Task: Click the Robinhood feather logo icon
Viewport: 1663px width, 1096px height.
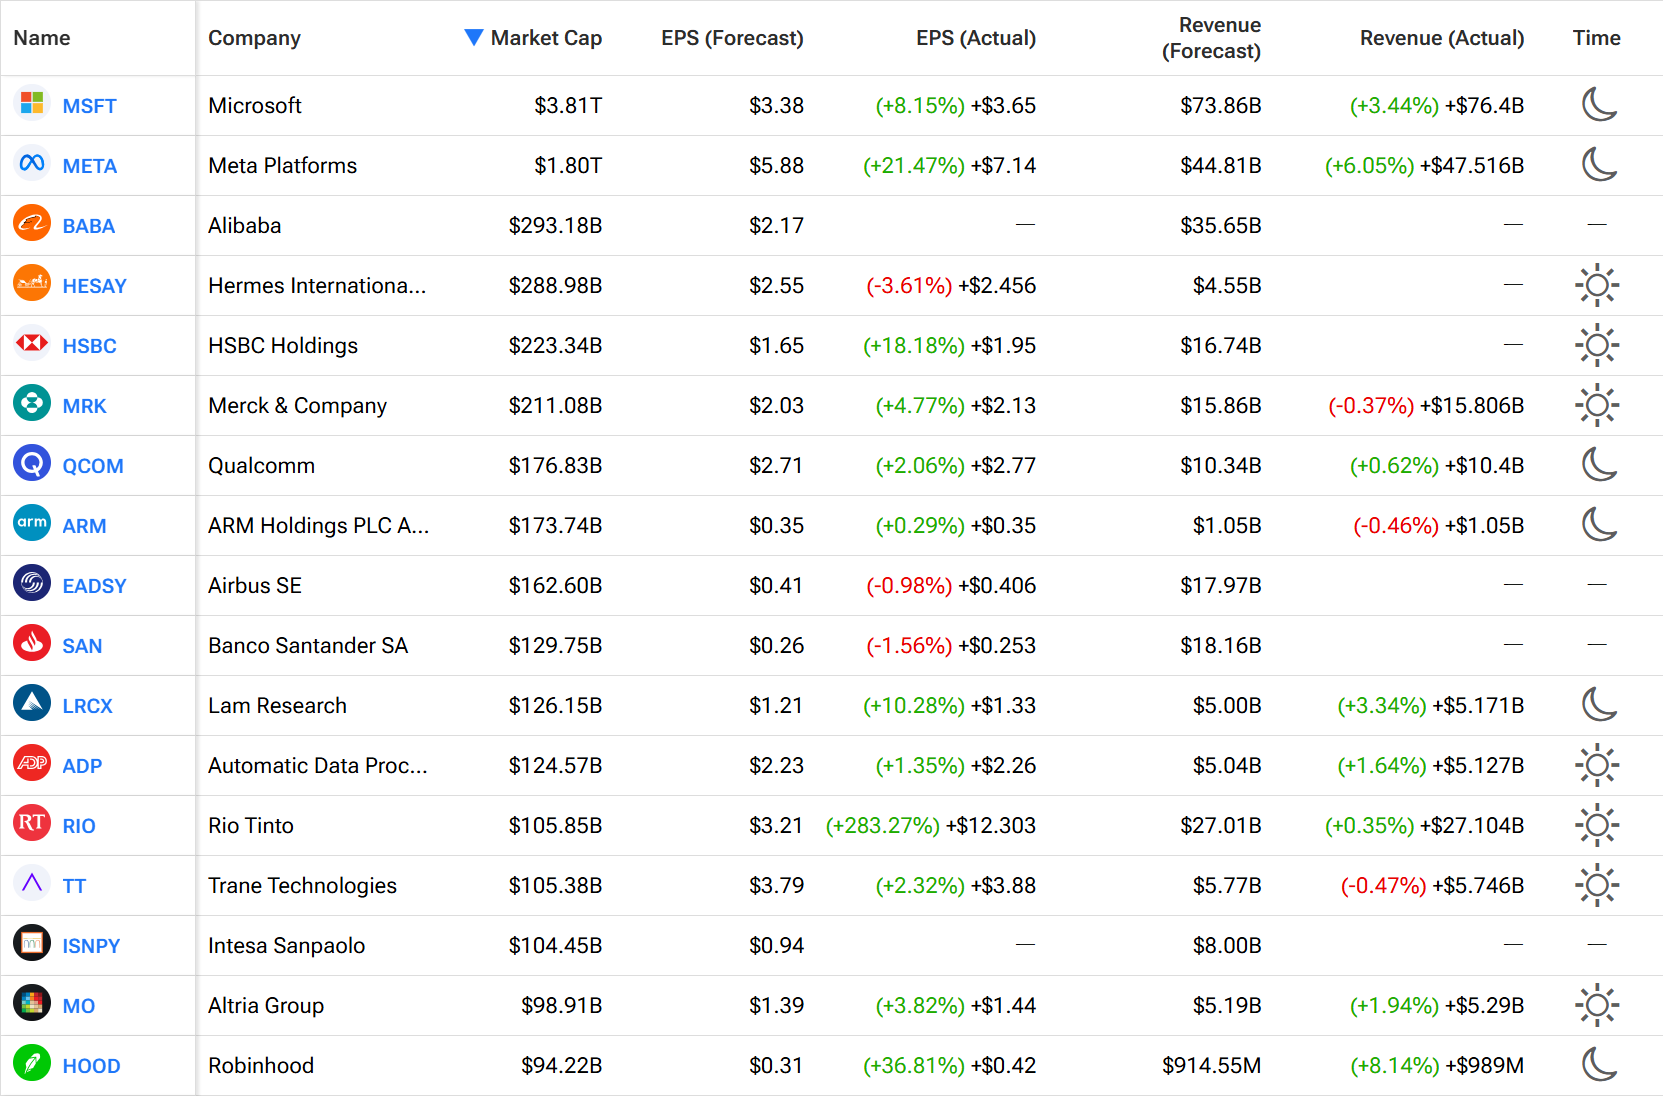Action: tap(32, 1063)
